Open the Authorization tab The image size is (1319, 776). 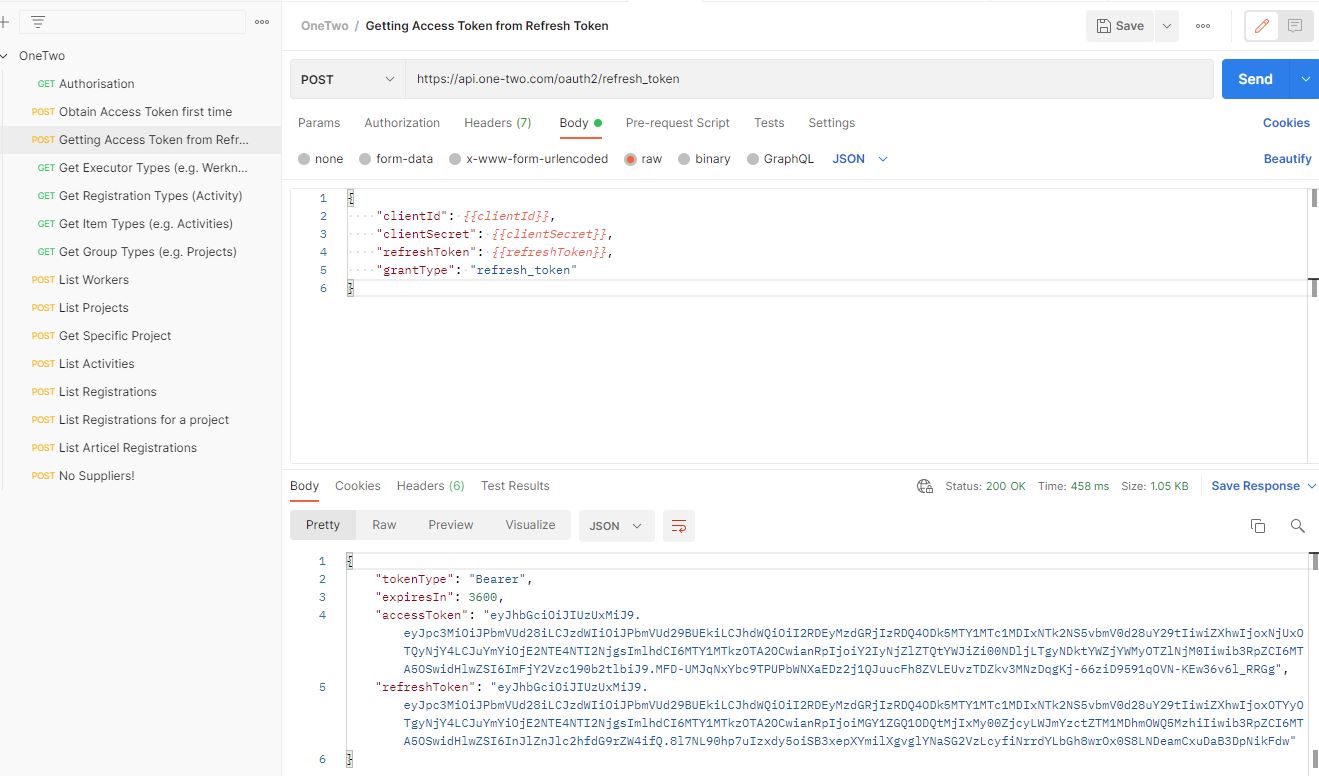tap(402, 123)
